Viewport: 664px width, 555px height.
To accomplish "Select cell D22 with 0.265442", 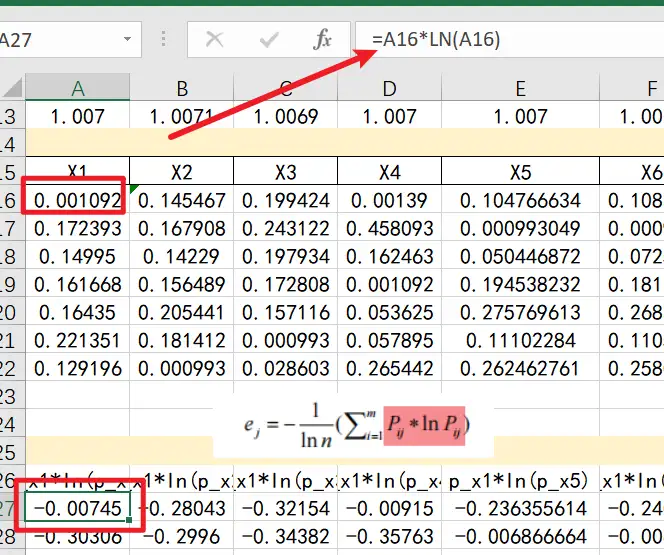I will coord(390,368).
